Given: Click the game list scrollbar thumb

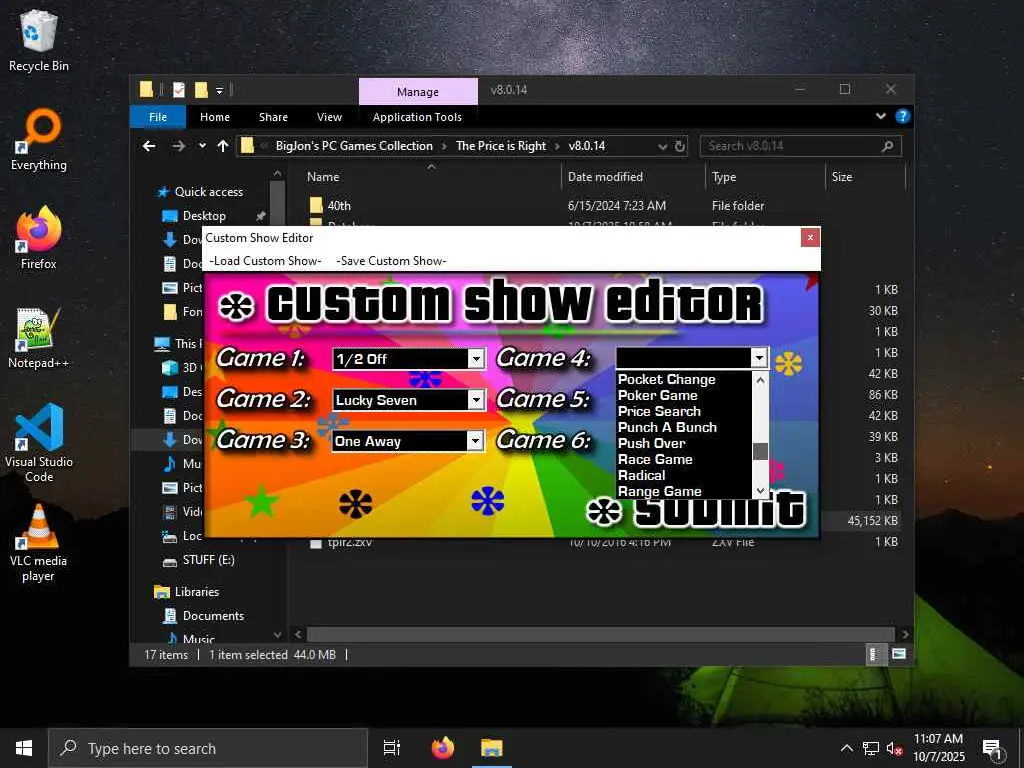Looking at the screenshot, I should tap(760, 451).
